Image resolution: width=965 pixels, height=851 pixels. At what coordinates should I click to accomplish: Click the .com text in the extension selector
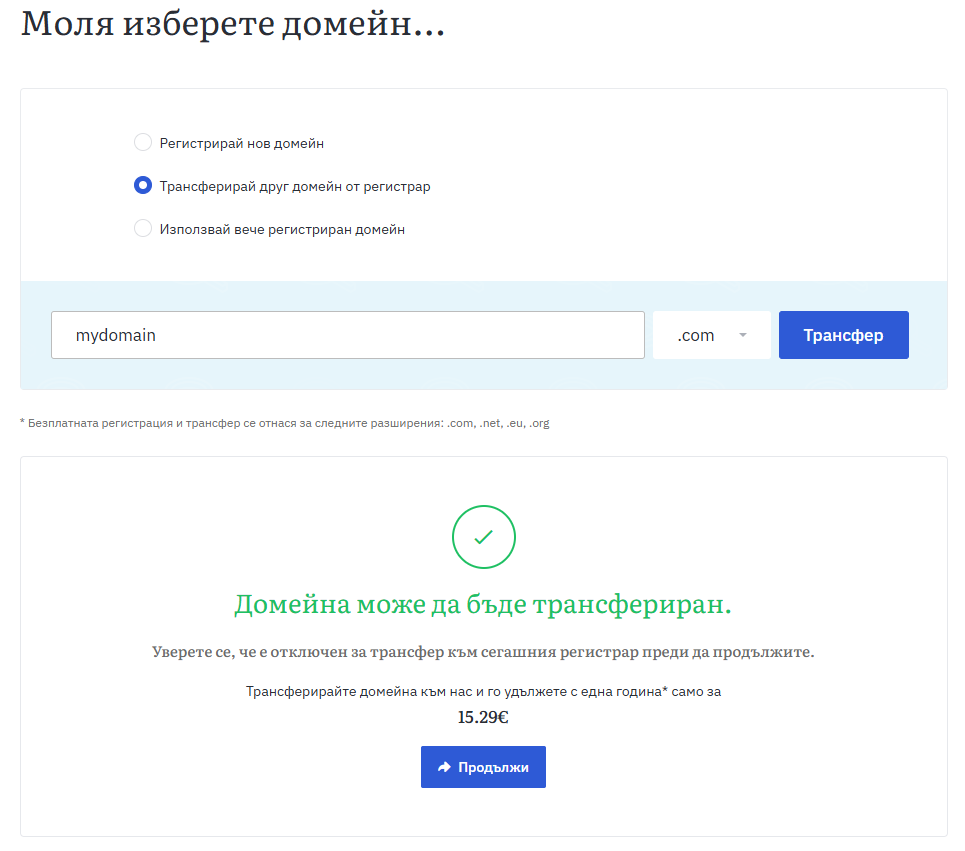(x=696, y=335)
